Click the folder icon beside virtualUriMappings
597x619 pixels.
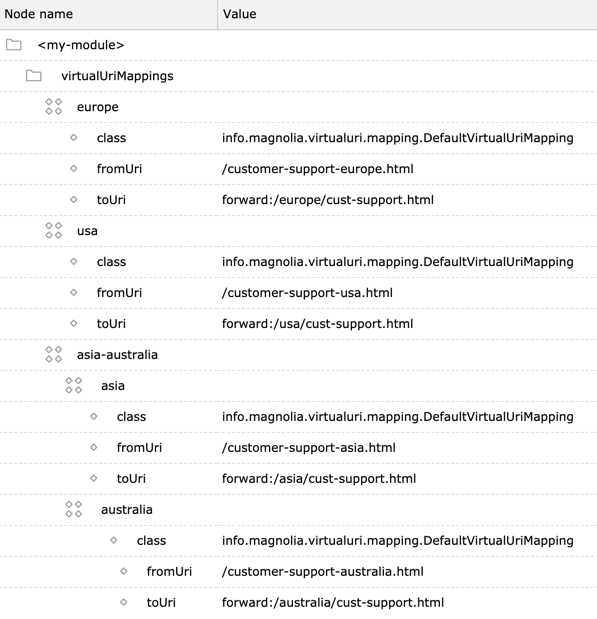[x=34, y=75]
